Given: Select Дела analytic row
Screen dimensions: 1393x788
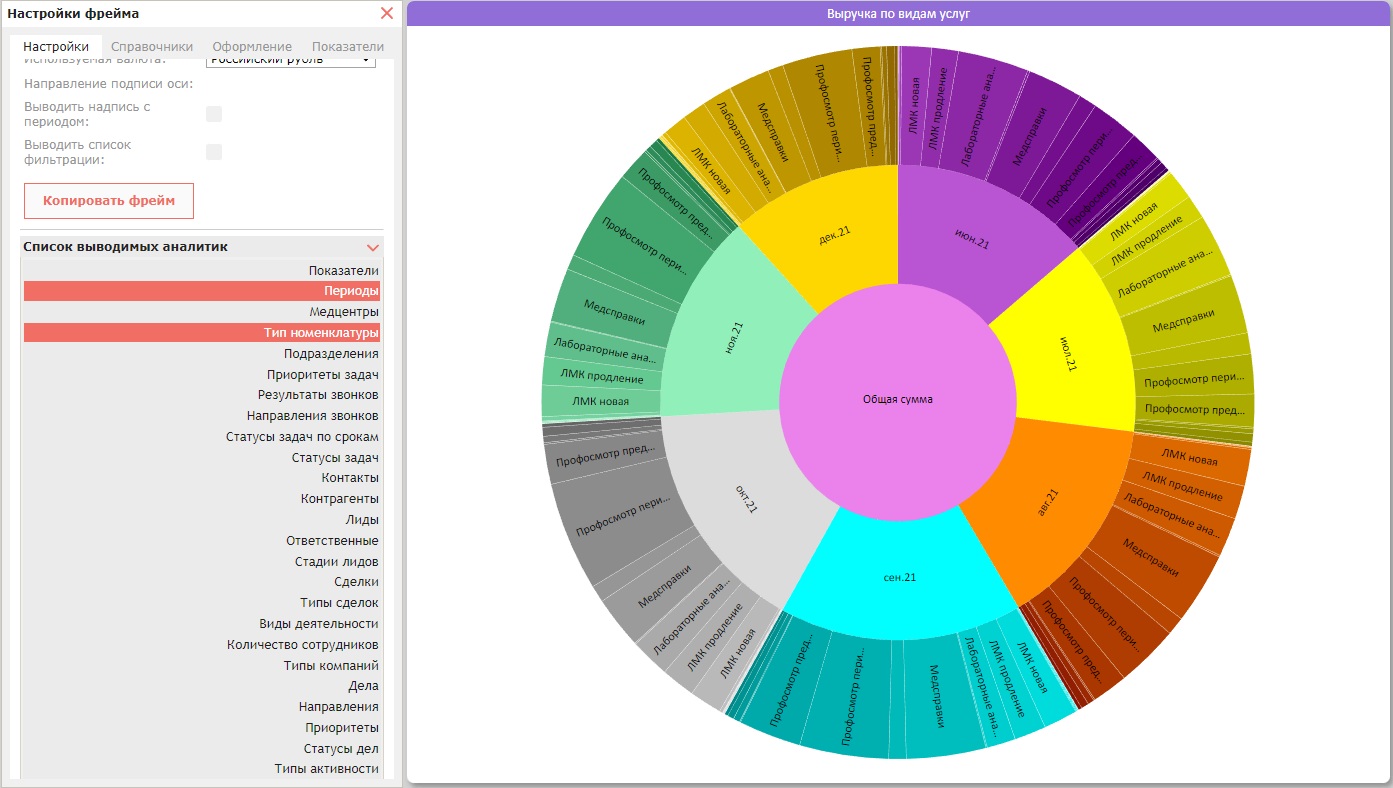Looking at the screenshot, I should [202, 686].
